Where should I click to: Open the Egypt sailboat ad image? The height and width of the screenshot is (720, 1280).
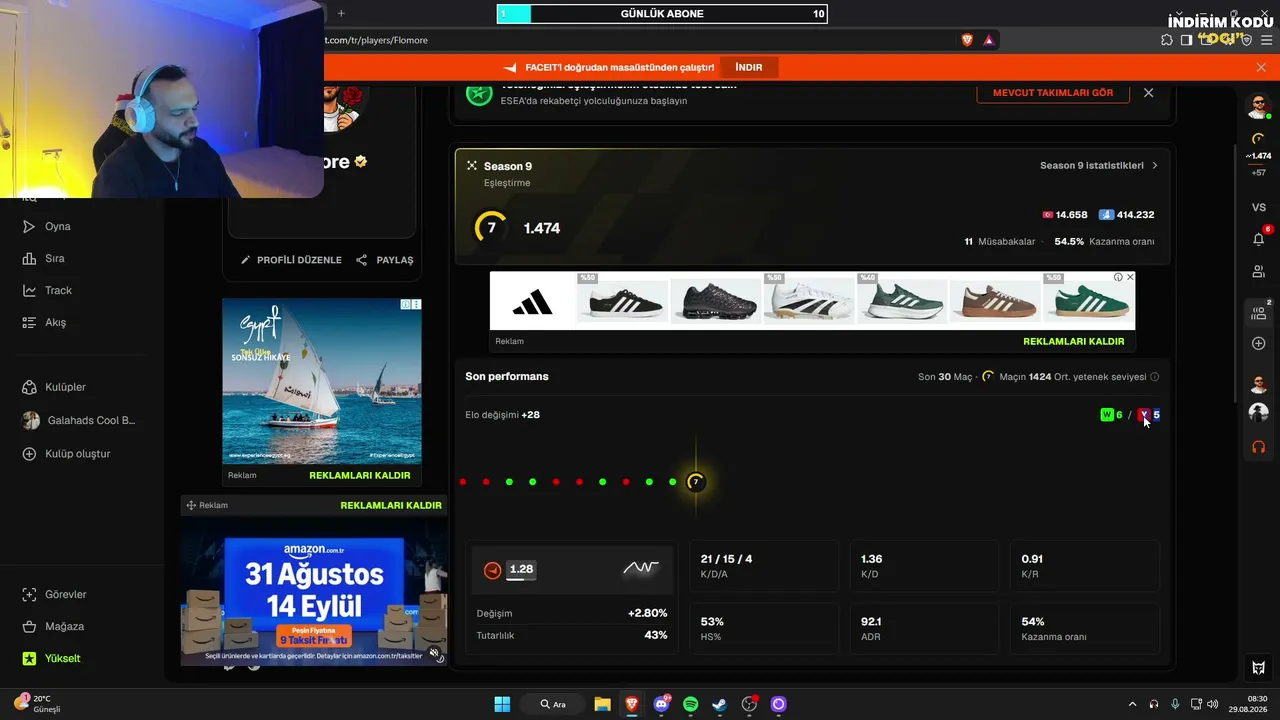[322, 381]
